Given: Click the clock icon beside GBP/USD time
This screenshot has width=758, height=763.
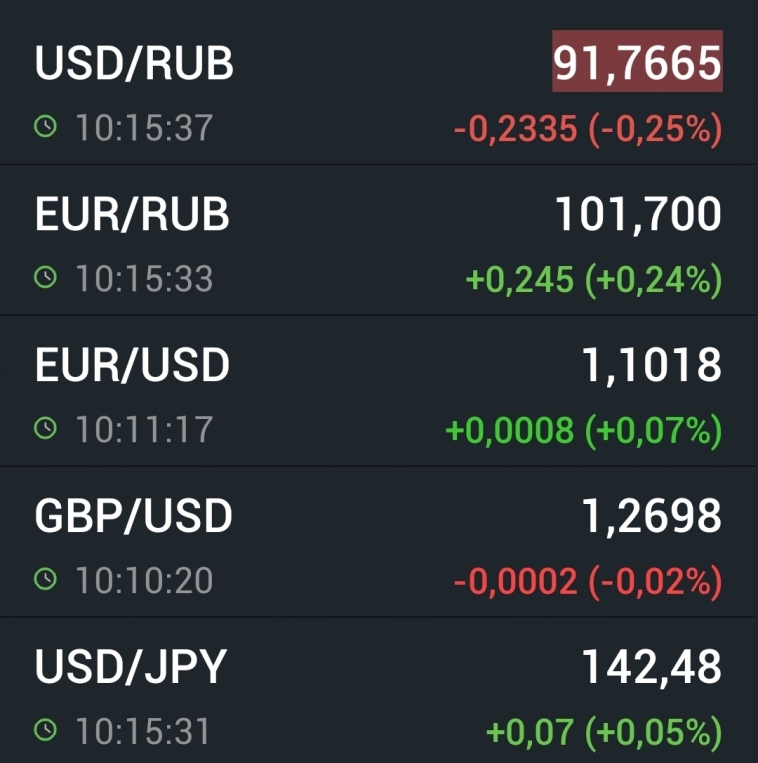Looking at the screenshot, I should 45,580.
